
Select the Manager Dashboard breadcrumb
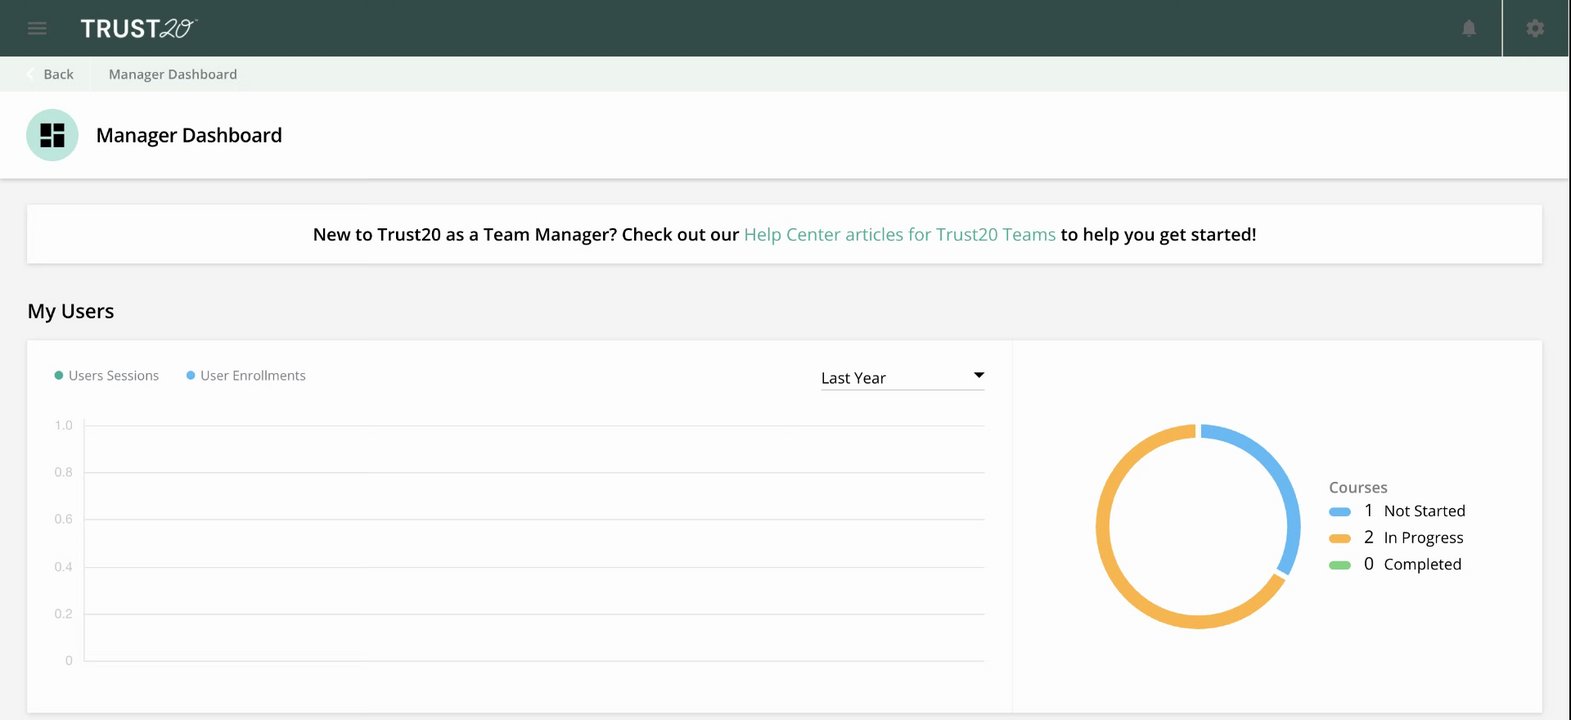tap(173, 74)
